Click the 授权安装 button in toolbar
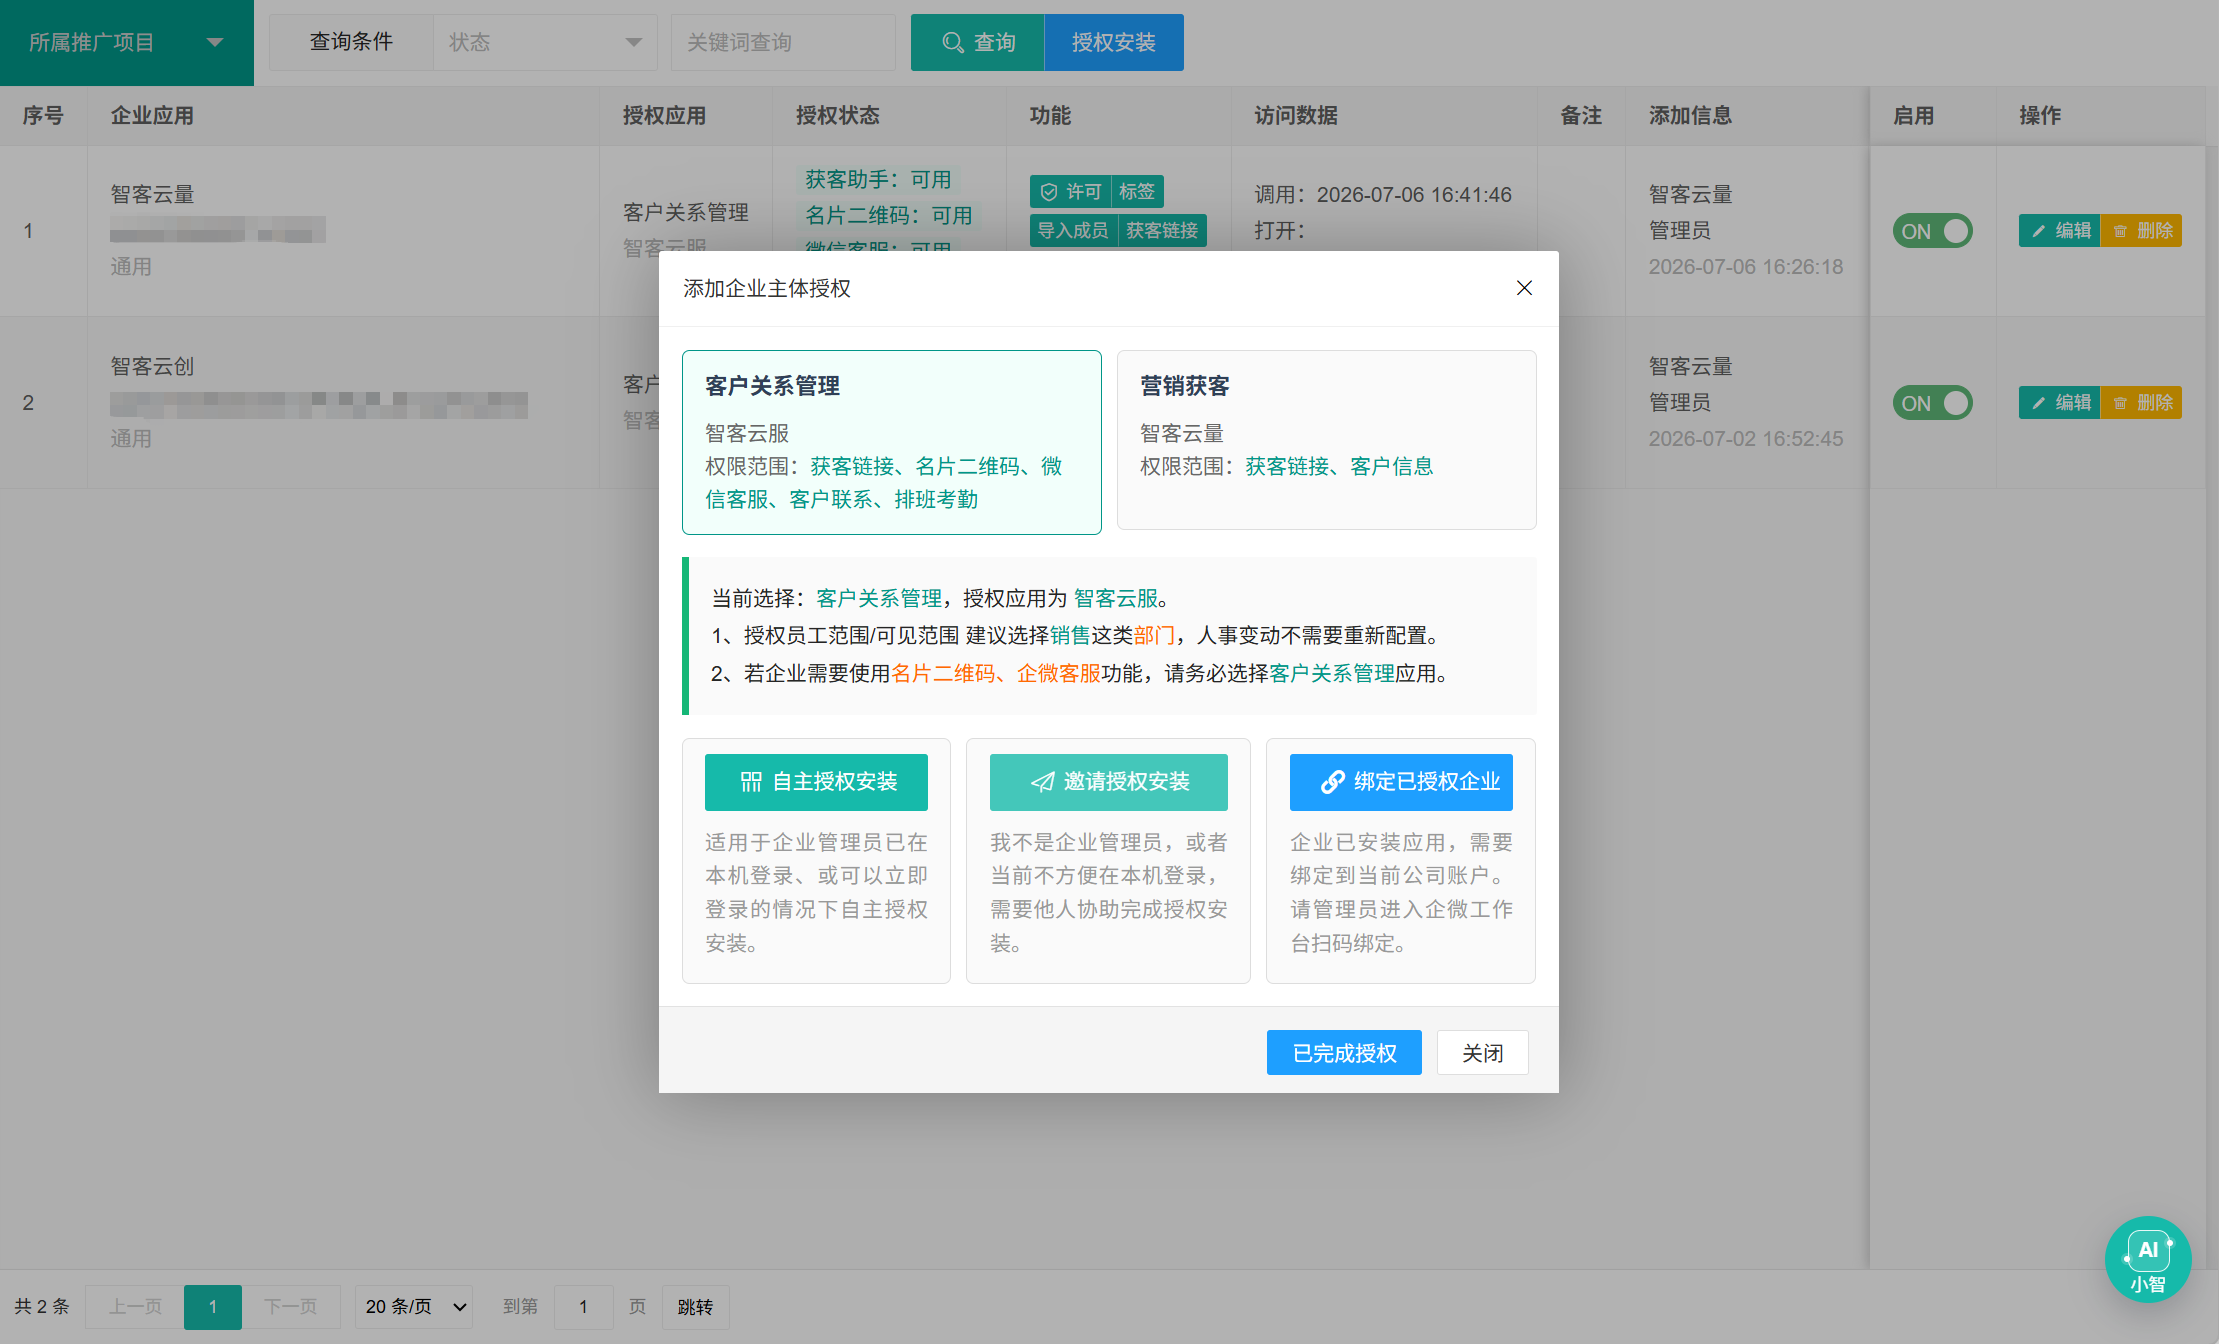This screenshot has height=1344, width=2219. click(x=1114, y=42)
